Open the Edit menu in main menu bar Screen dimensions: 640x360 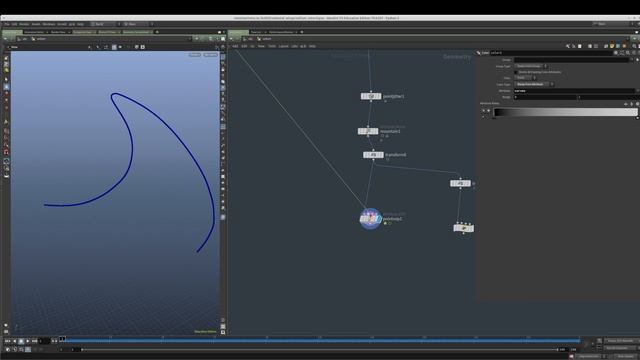(14, 24)
